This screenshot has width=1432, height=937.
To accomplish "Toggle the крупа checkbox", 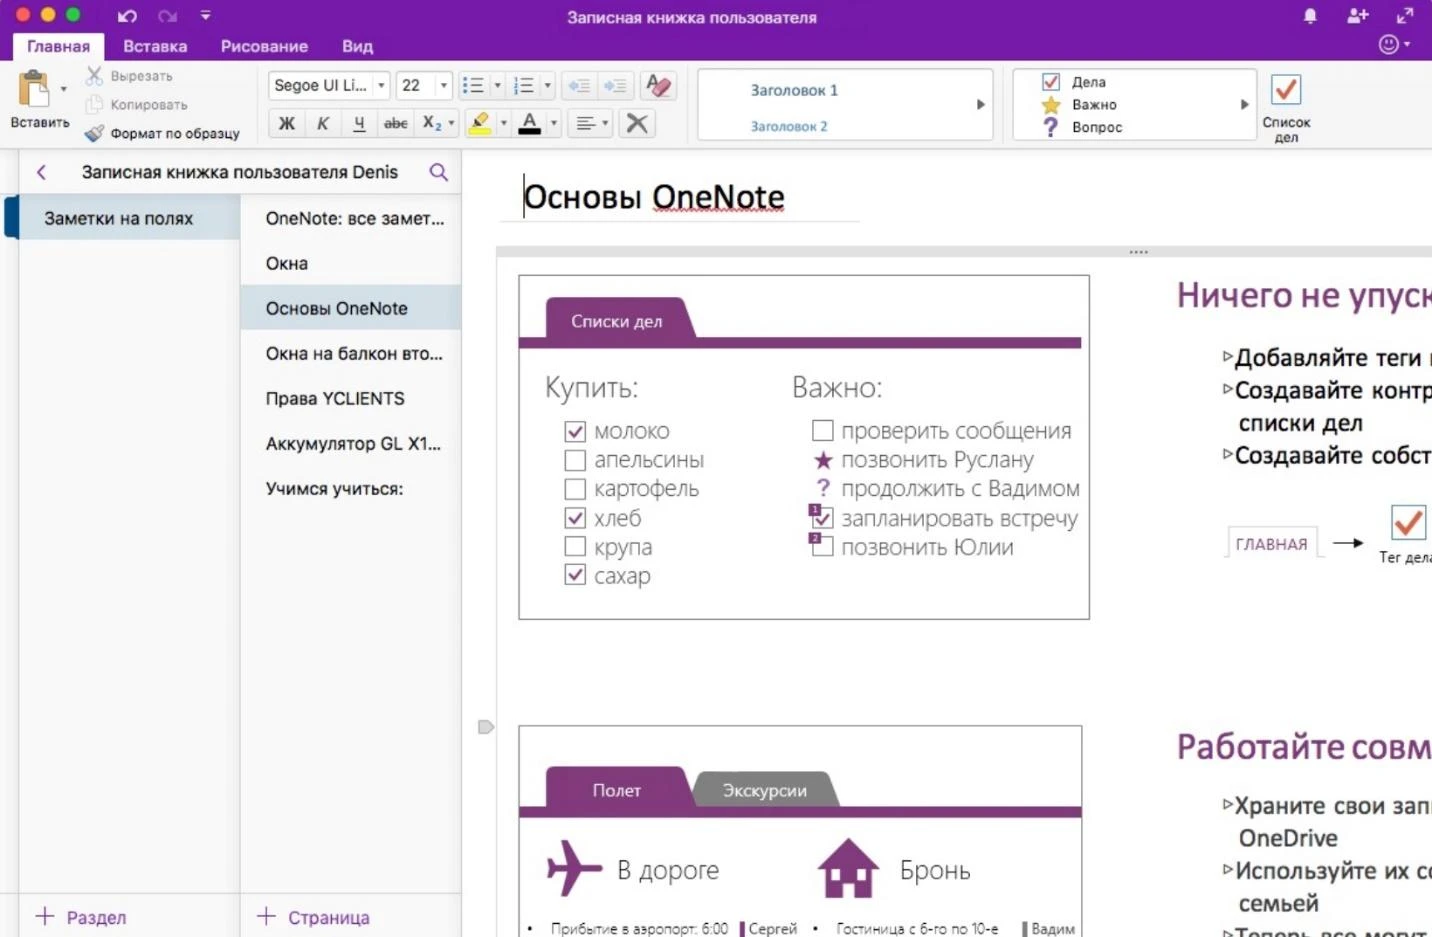I will (x=575, y=546).
